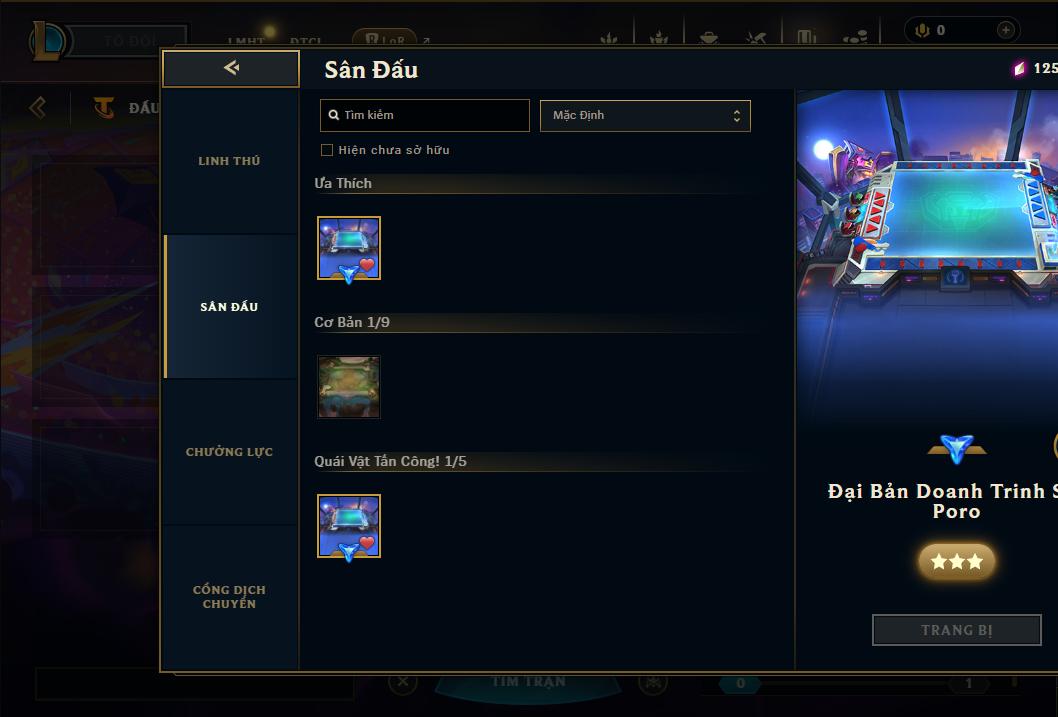Viewport: 1058px width, 717px height.
Task: Click the search magnifier icon
Action: pos(333,115)
